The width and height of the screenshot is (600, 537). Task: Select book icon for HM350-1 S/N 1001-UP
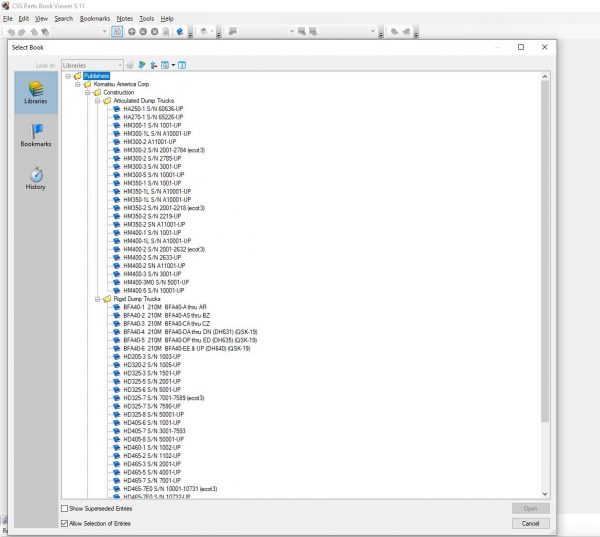pos(116,183)
